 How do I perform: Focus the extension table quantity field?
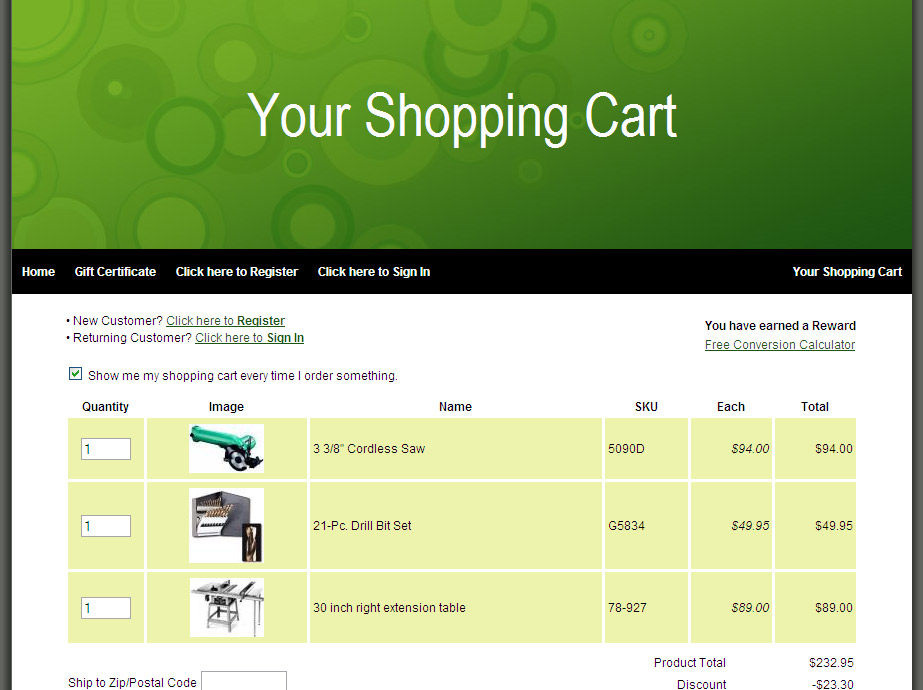pos(106,608)
